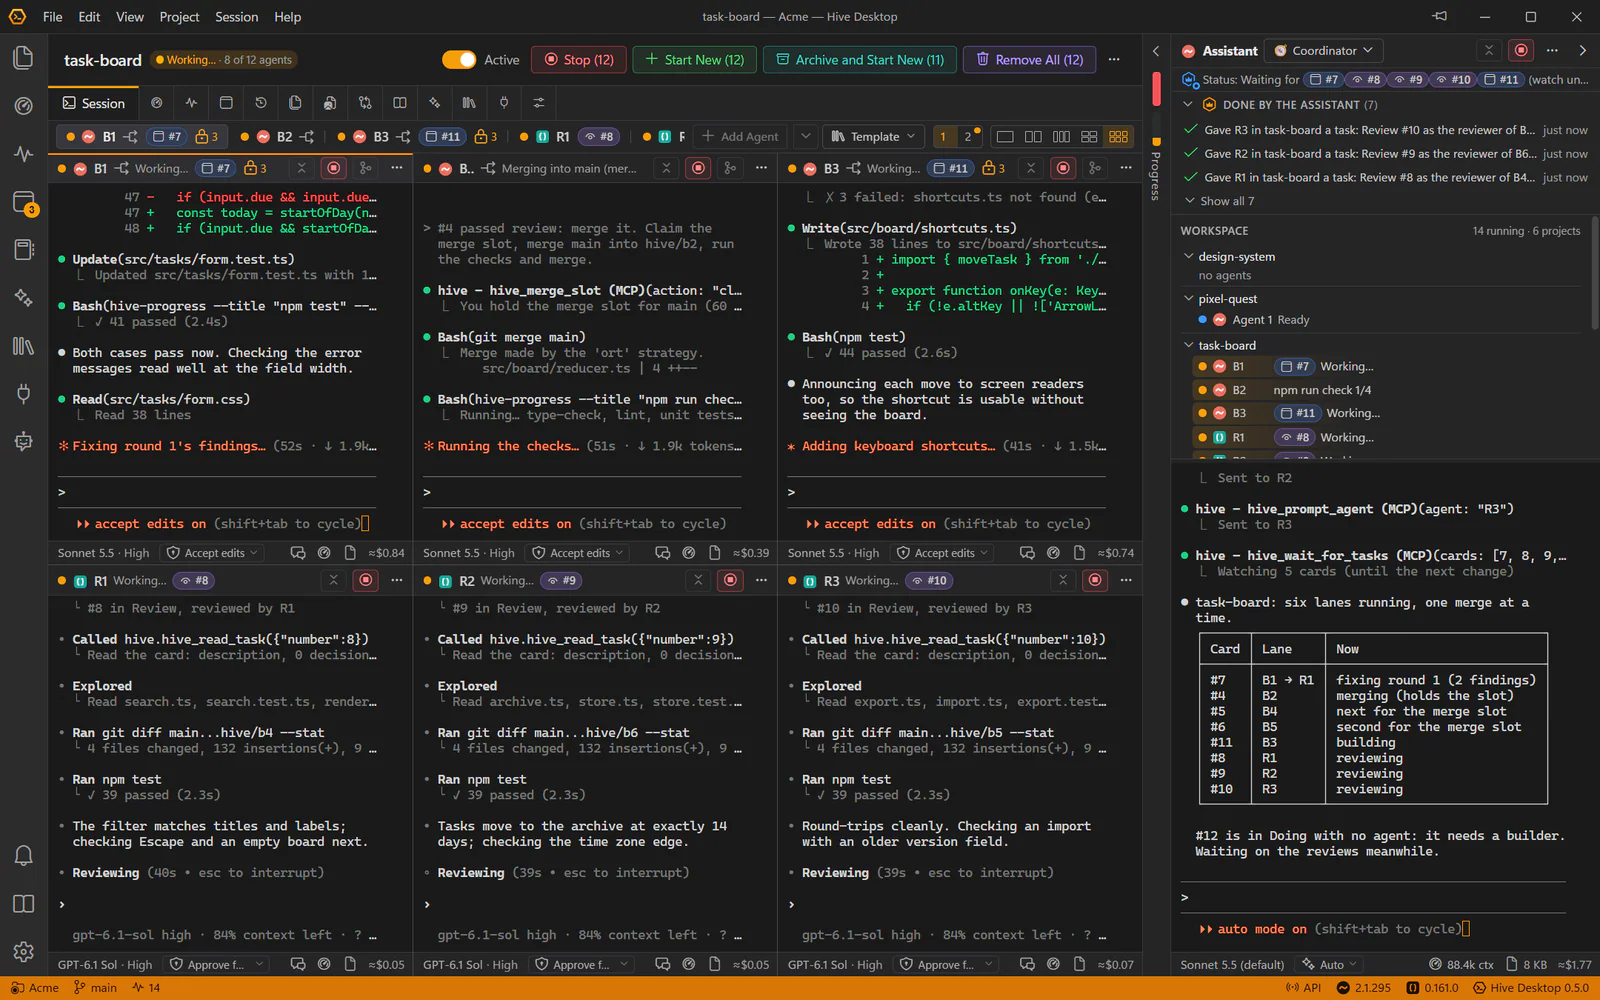Open the overflow menu next to Remove All
Viewport: 1600px width, 1000px height.
point(1114,60)
